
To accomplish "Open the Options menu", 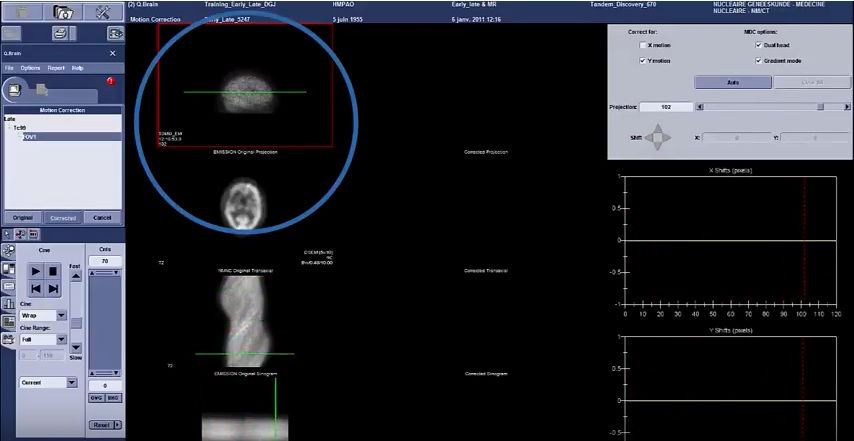I will (30, 68).
